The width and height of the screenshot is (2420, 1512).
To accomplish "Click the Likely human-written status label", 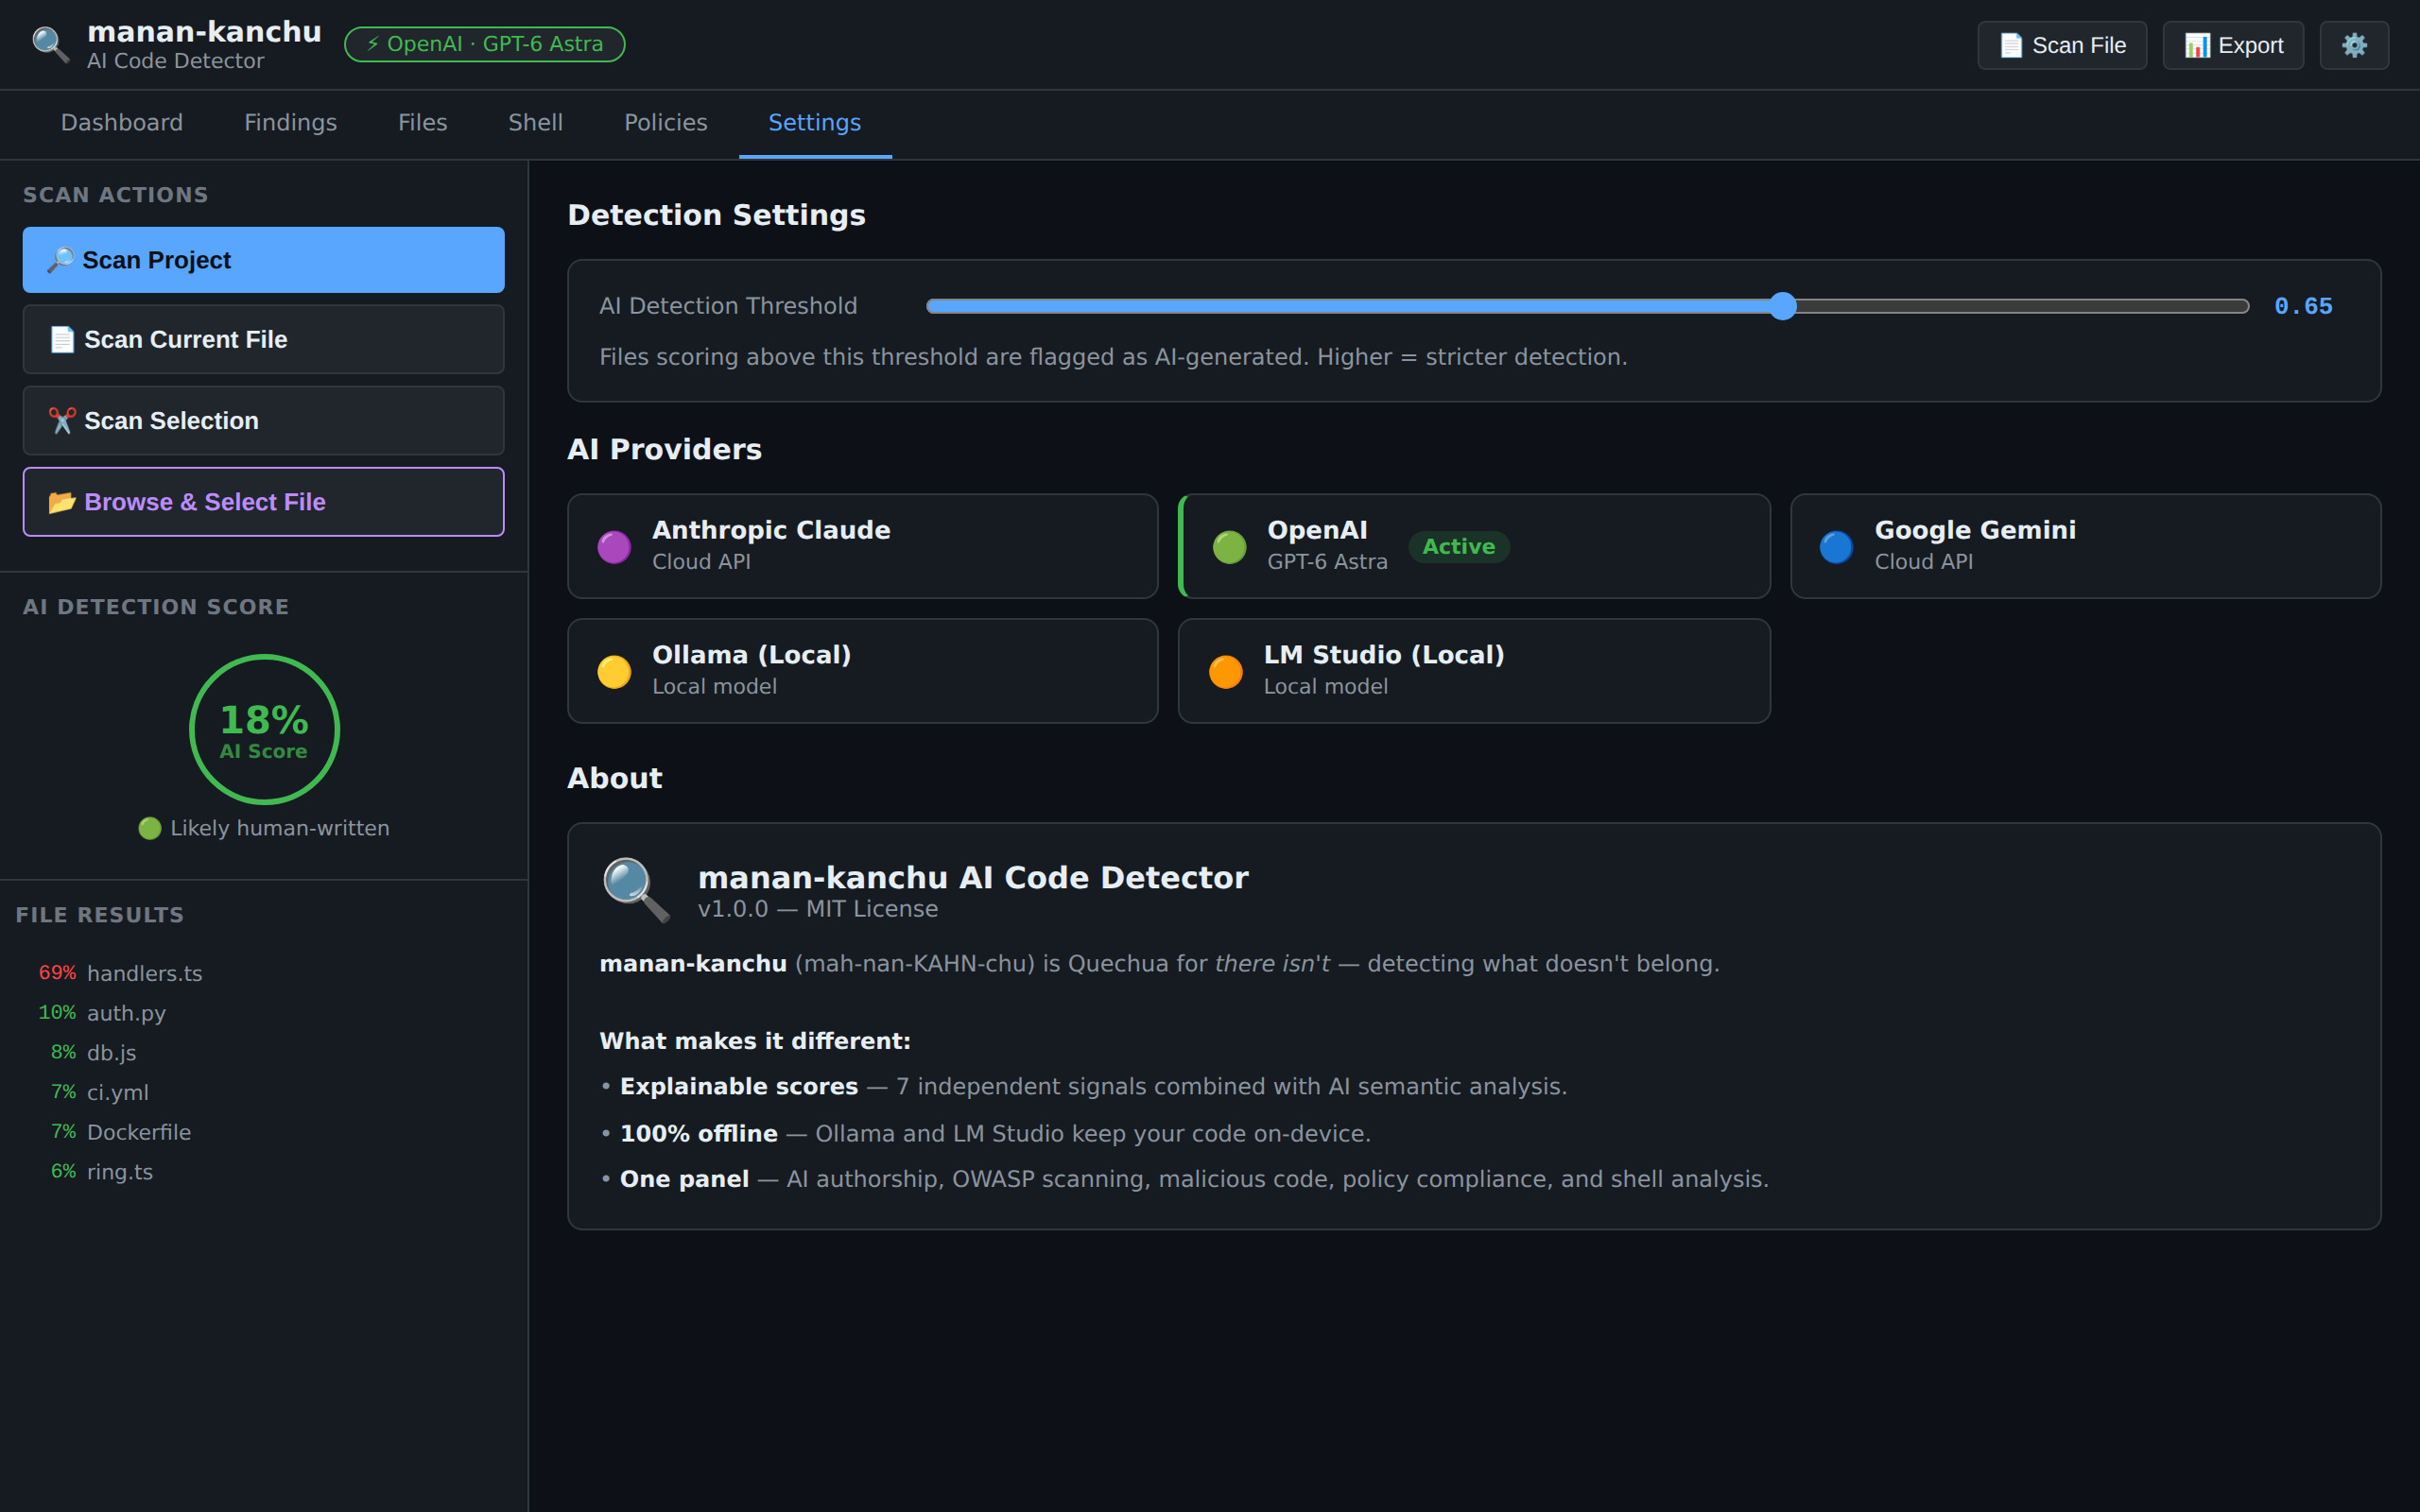I will (x=264, y=828).
